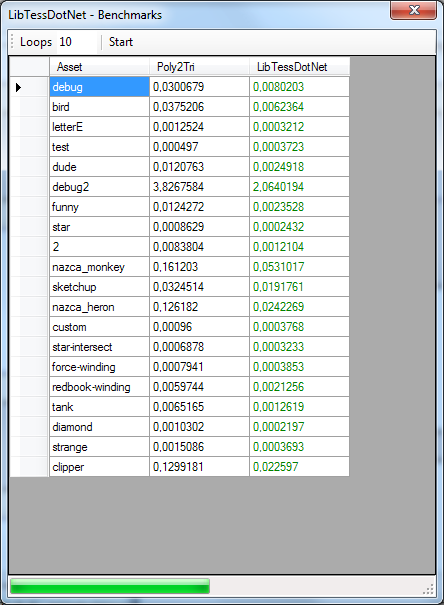The width and height of the screenshot is (444, 605).
Task: Select the current-row arrow indicator for debug
Action: [x=18, y=87]
